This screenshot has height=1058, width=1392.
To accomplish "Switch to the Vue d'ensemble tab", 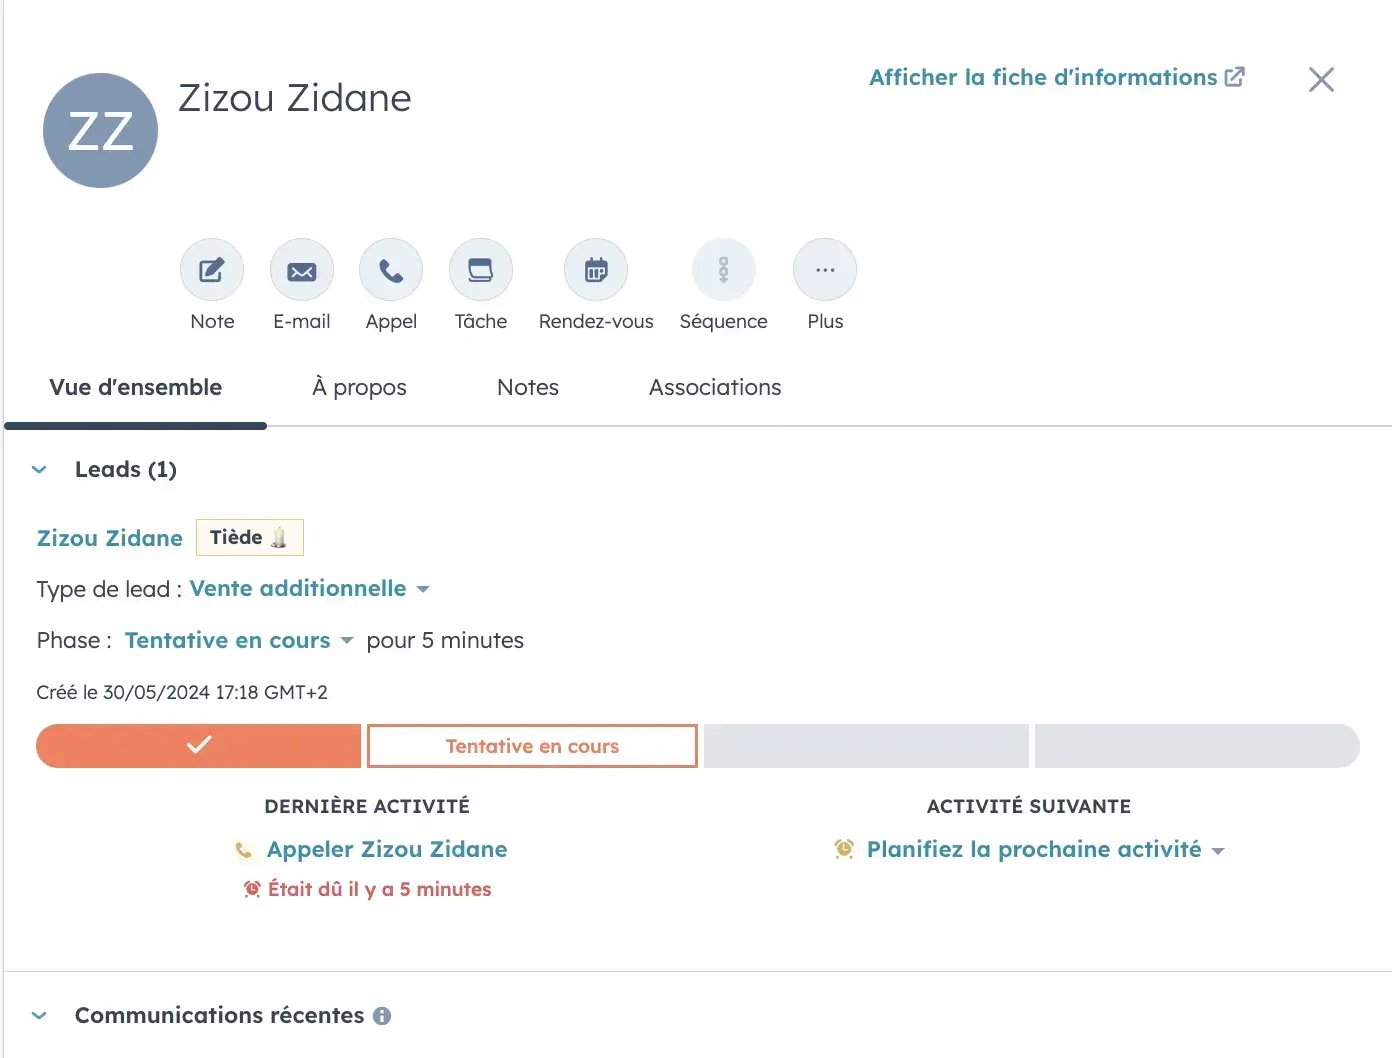I will point(136,387).
